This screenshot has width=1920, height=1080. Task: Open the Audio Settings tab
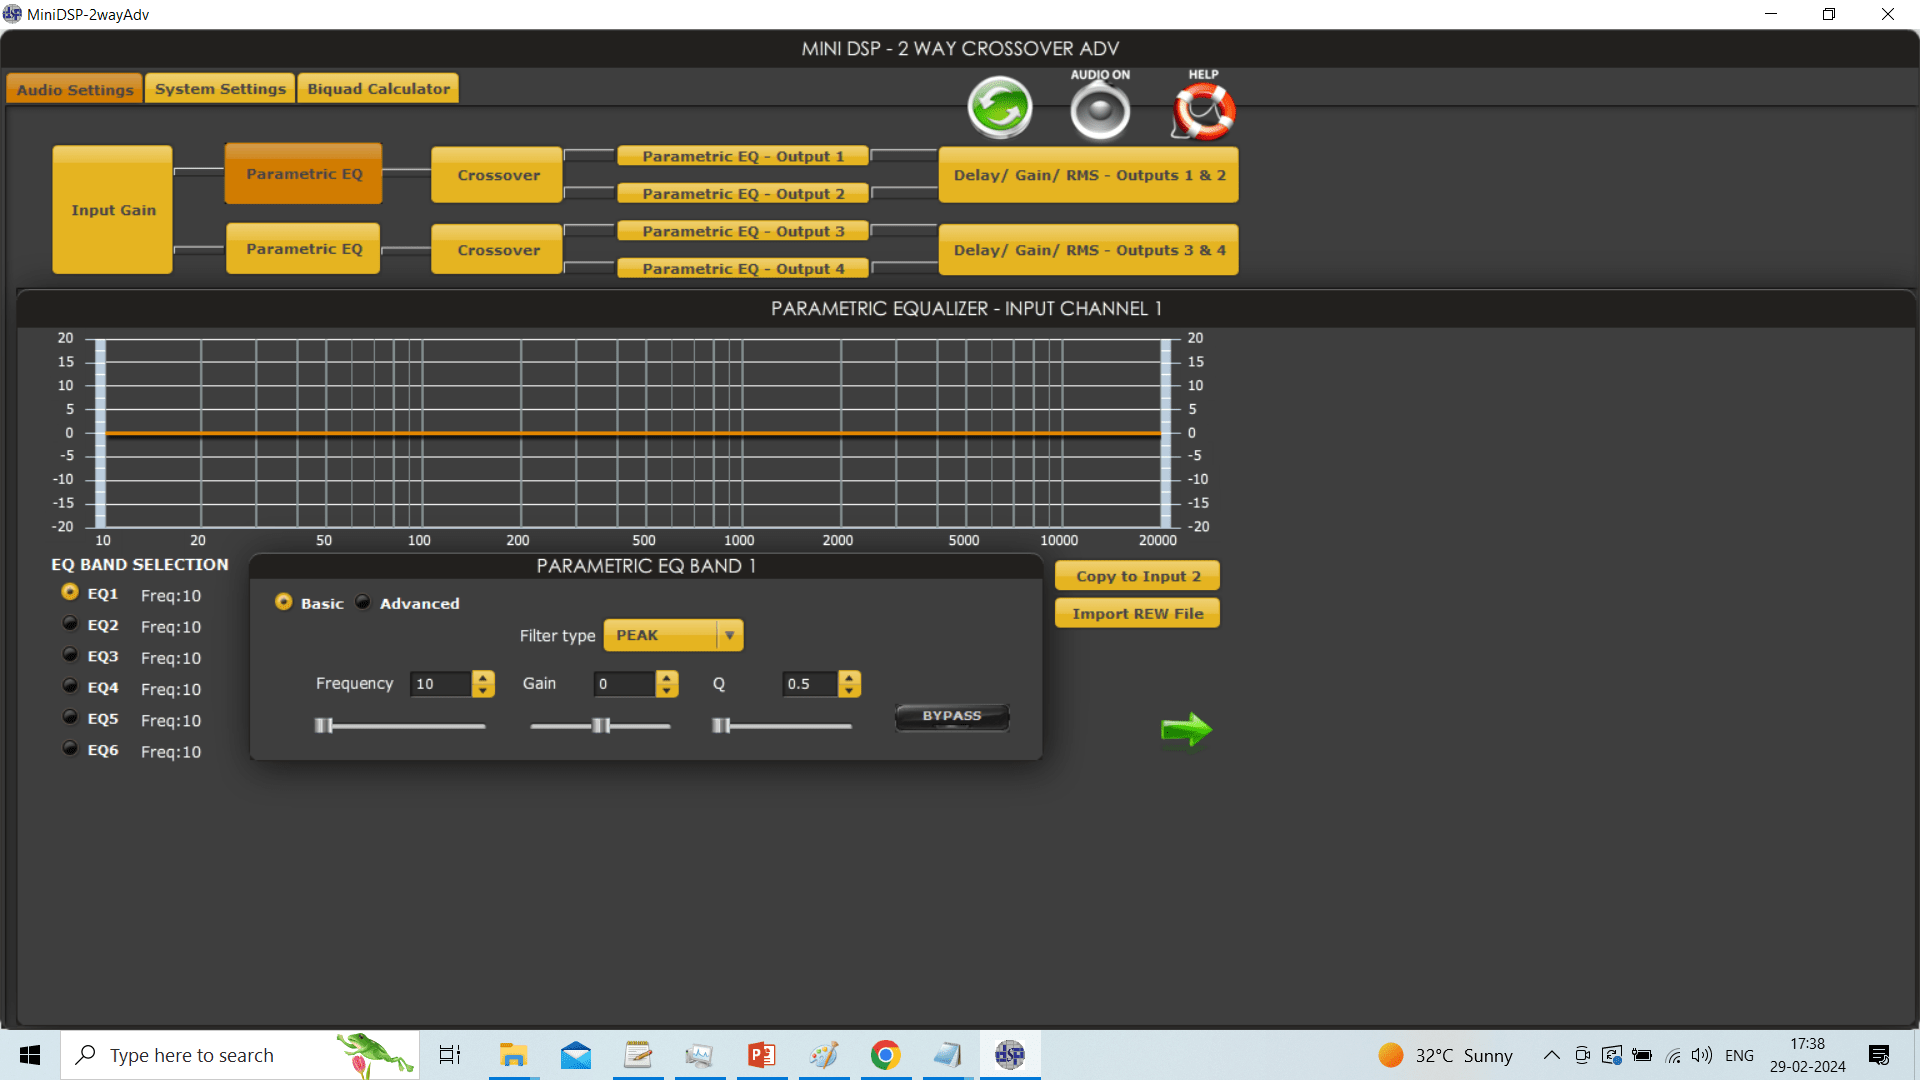(x=75, y=89)
